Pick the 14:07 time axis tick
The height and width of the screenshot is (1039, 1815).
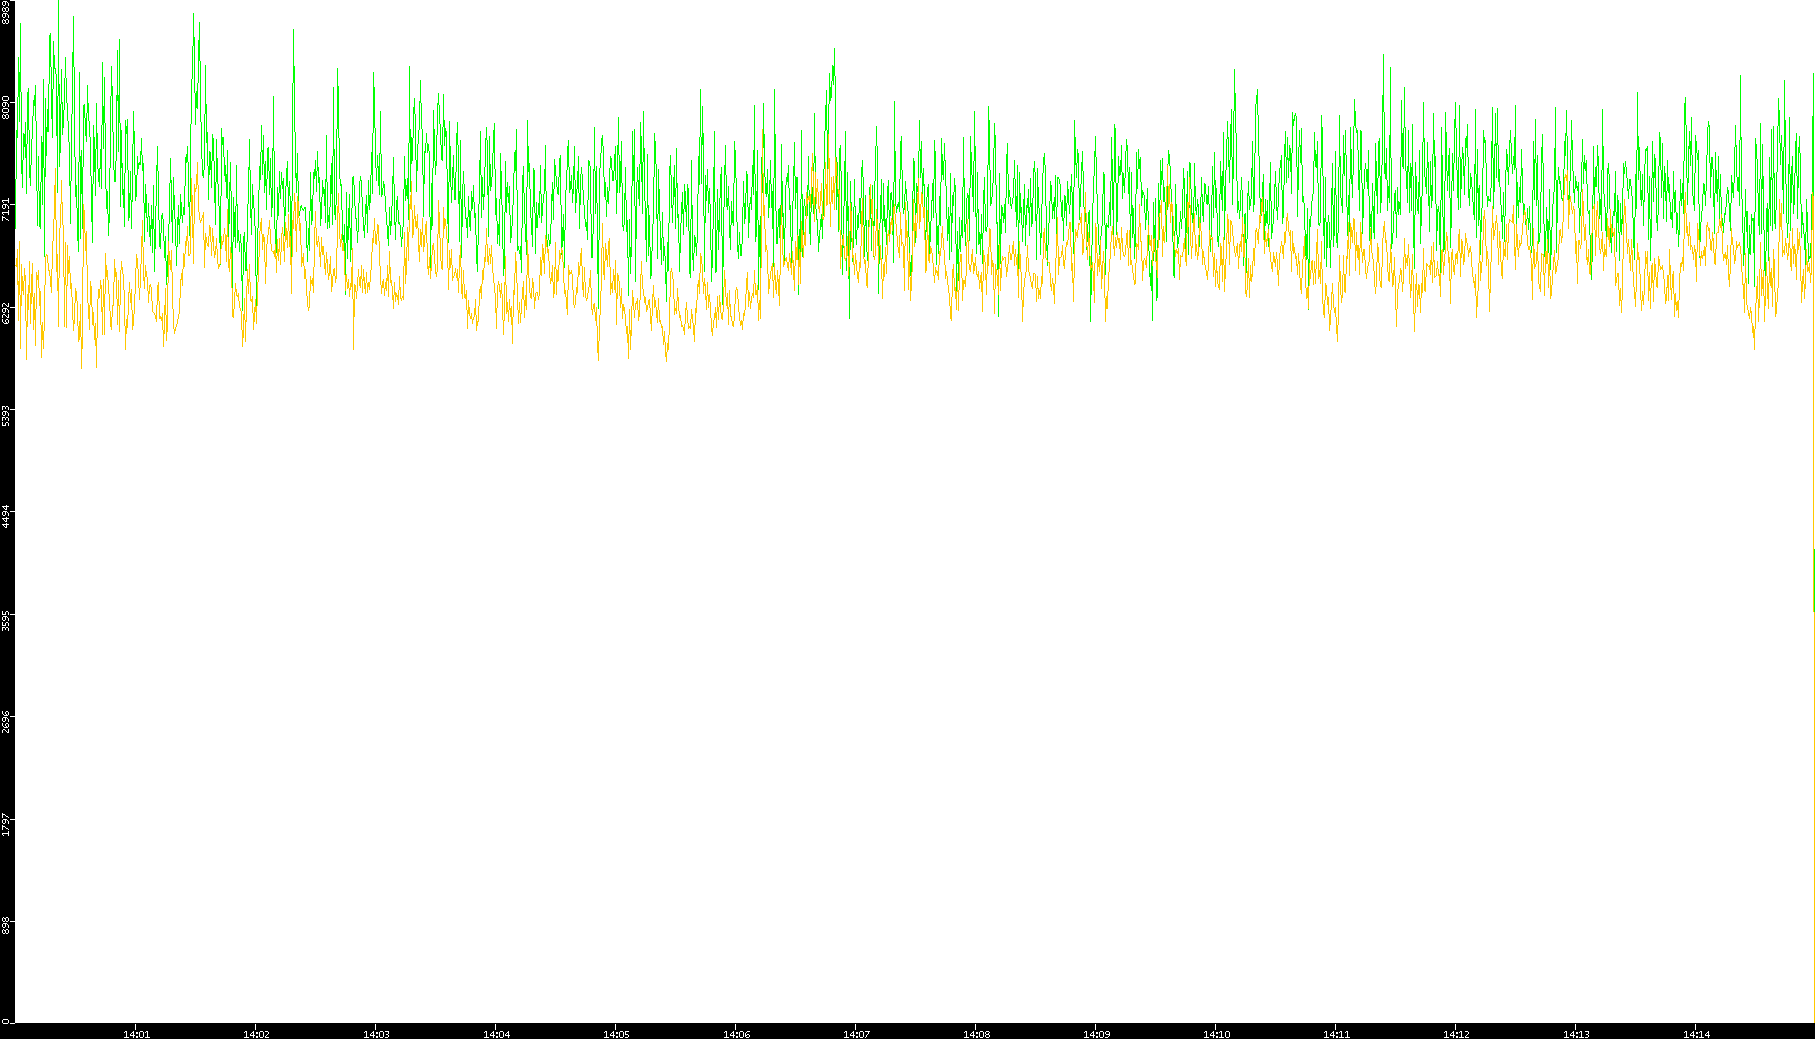click(x=856, y=1034)
